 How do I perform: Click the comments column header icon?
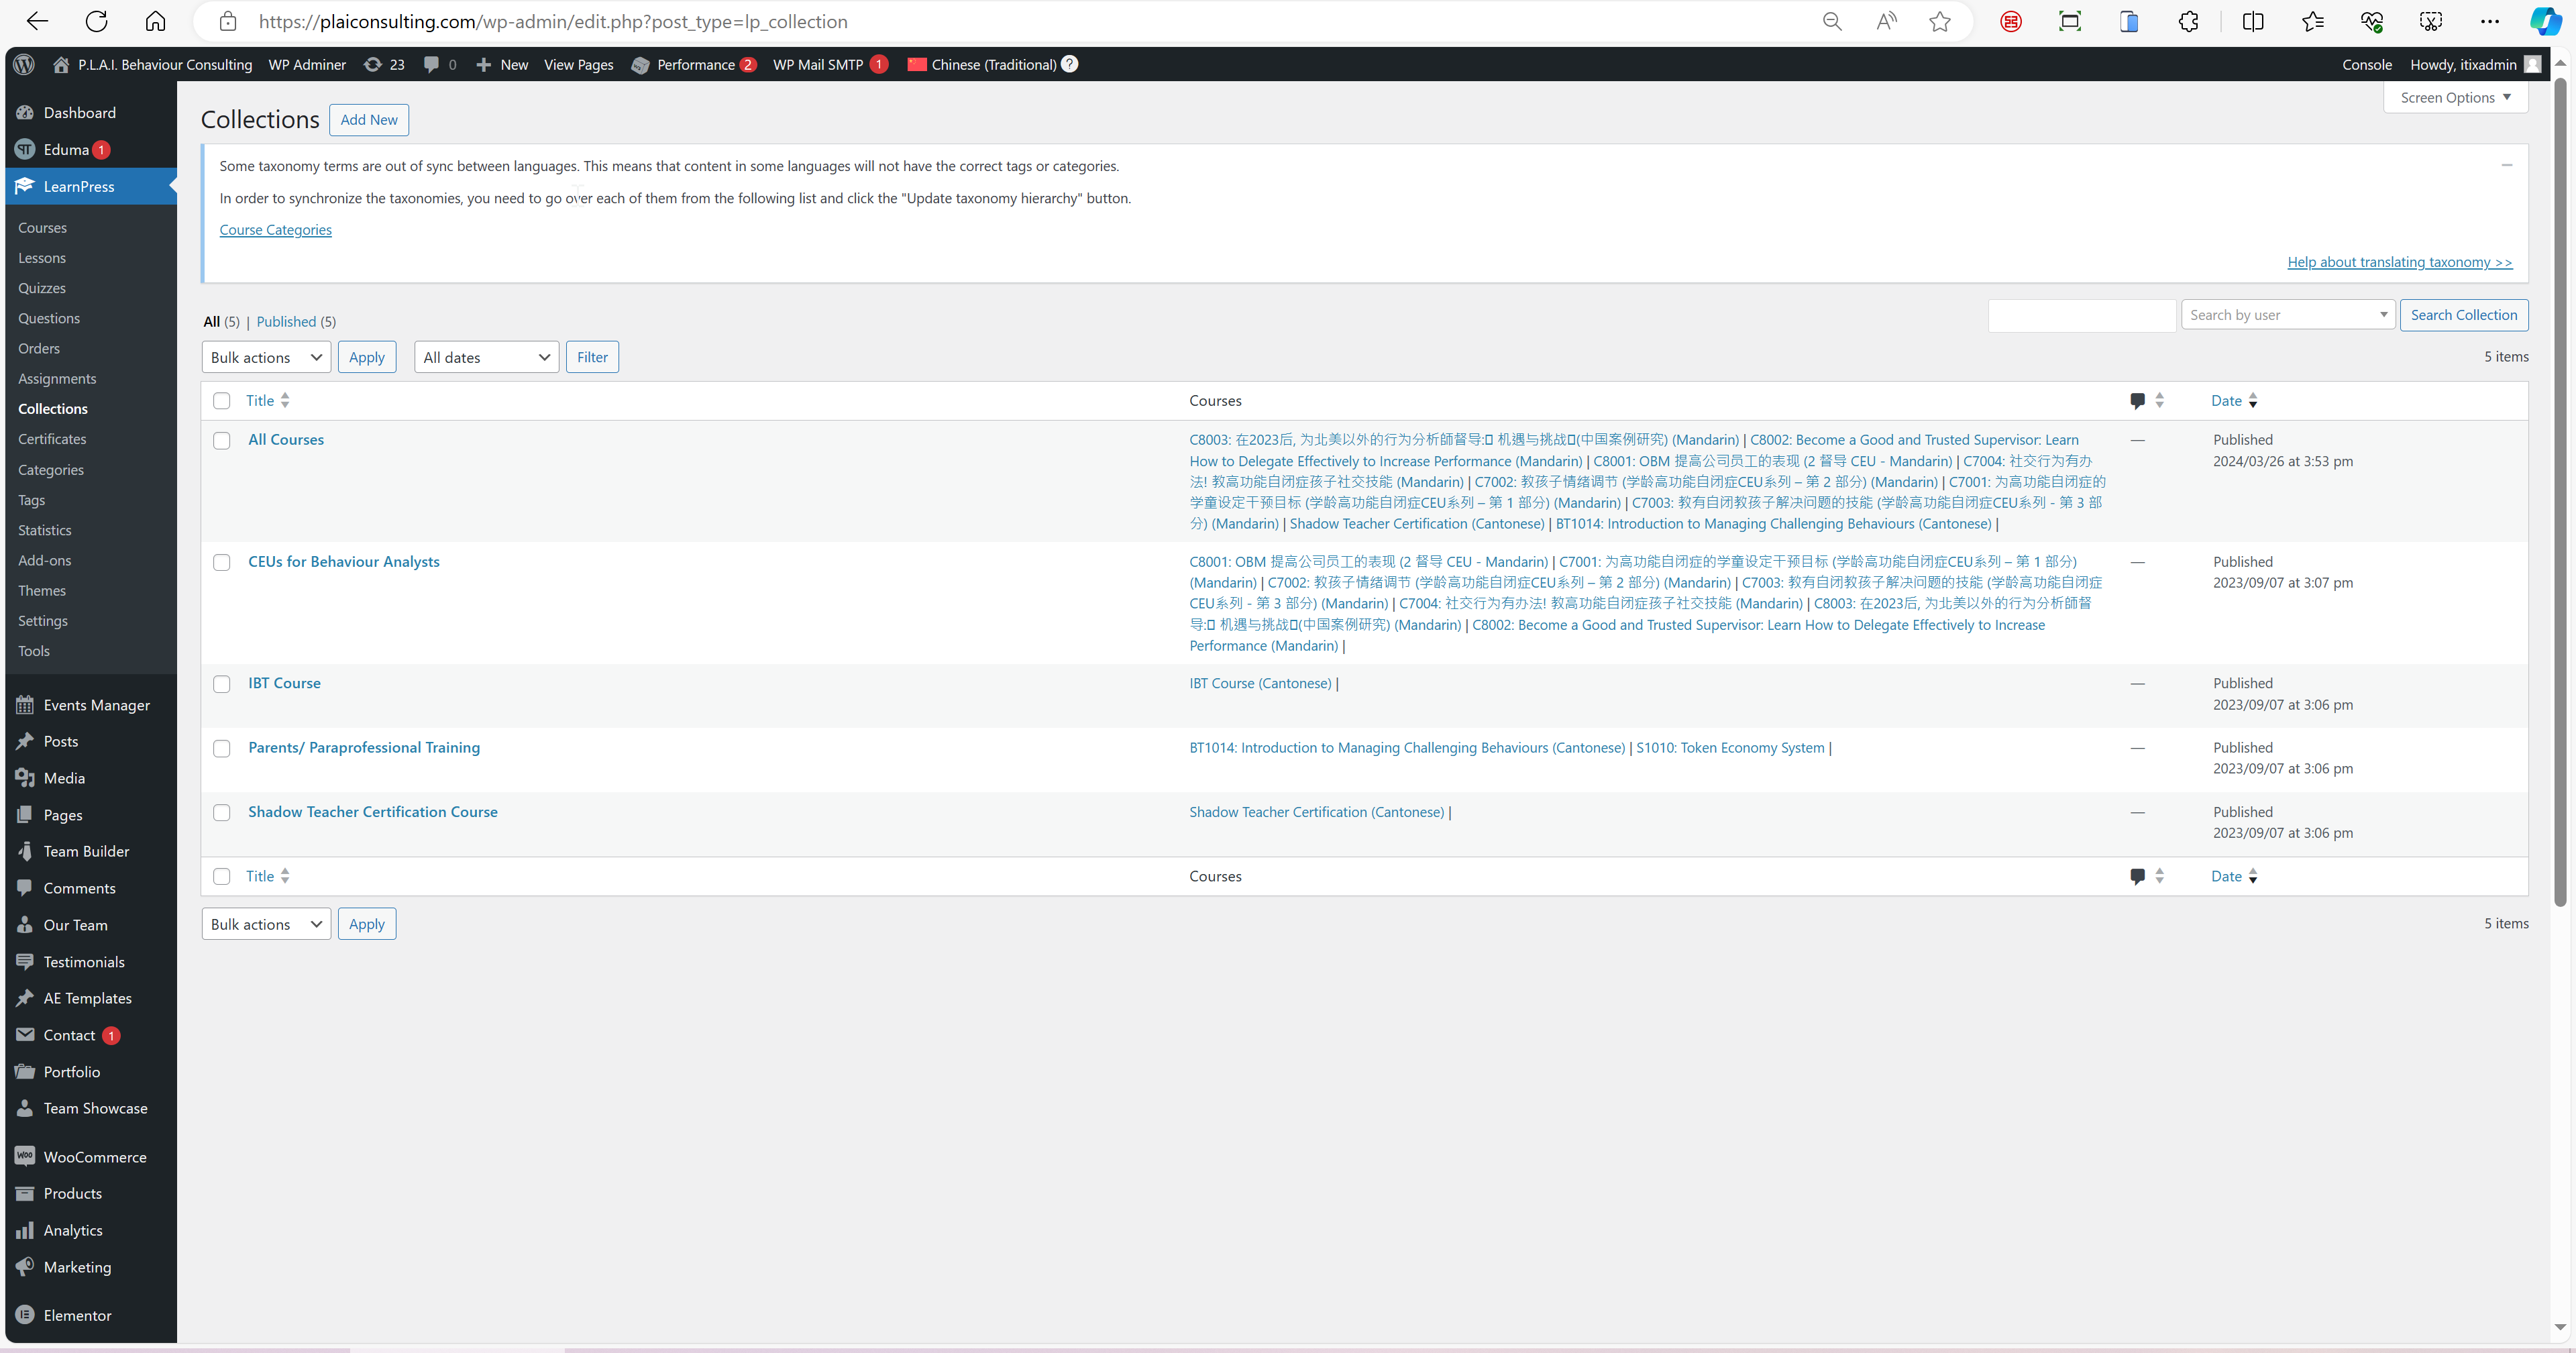(2137, 401)
